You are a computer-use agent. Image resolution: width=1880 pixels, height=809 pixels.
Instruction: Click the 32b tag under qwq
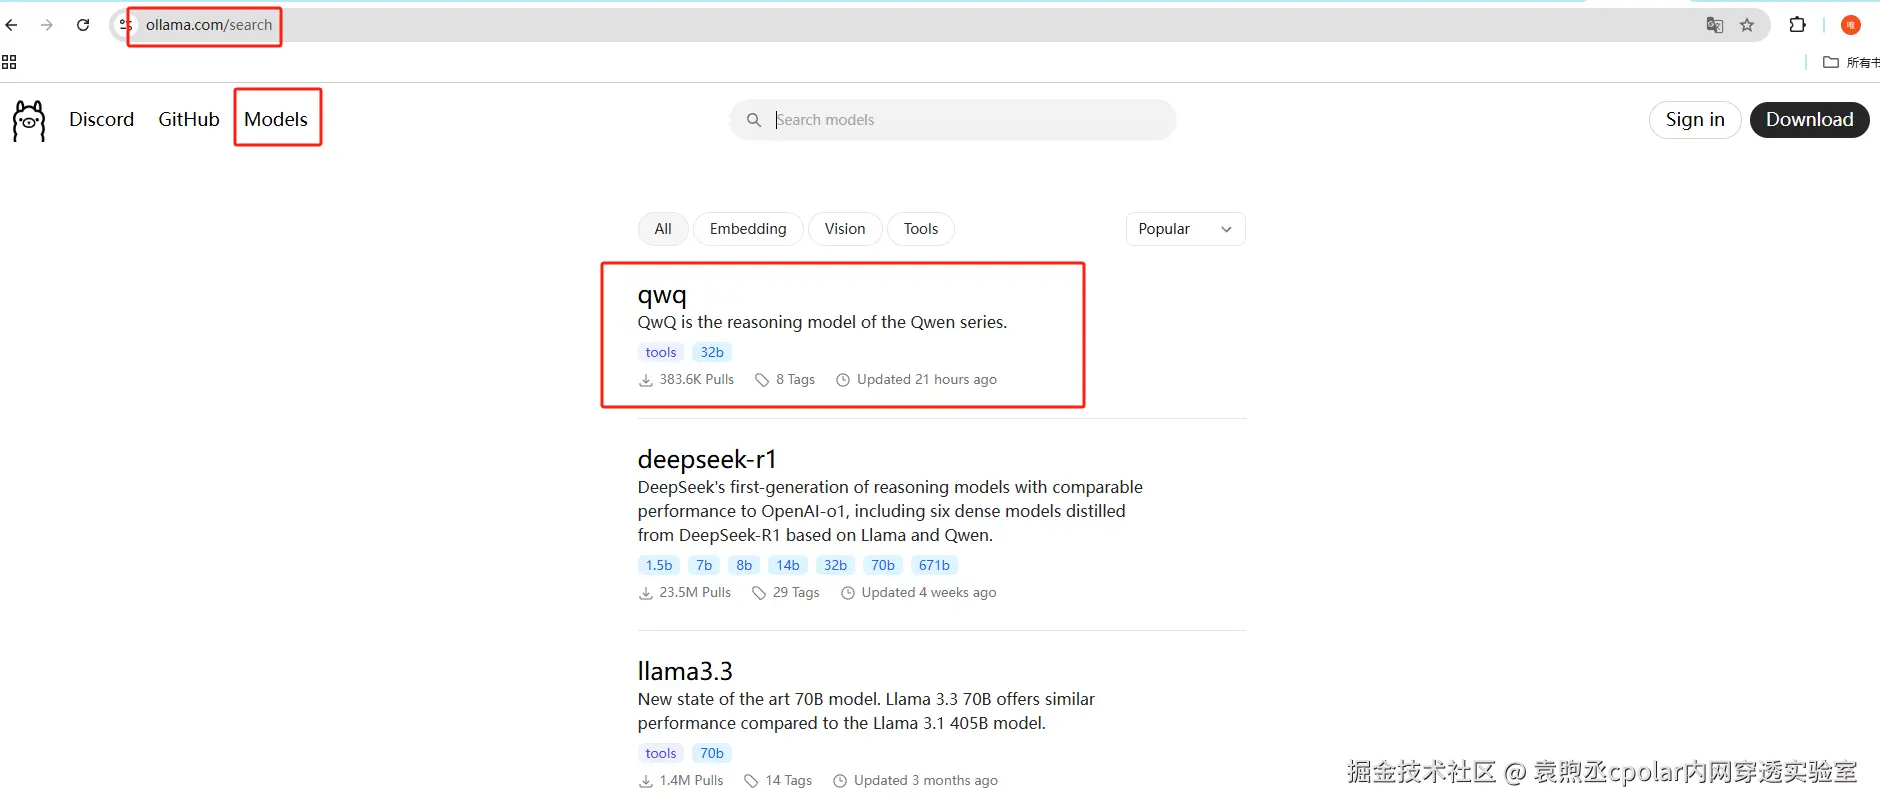point(712,352)
